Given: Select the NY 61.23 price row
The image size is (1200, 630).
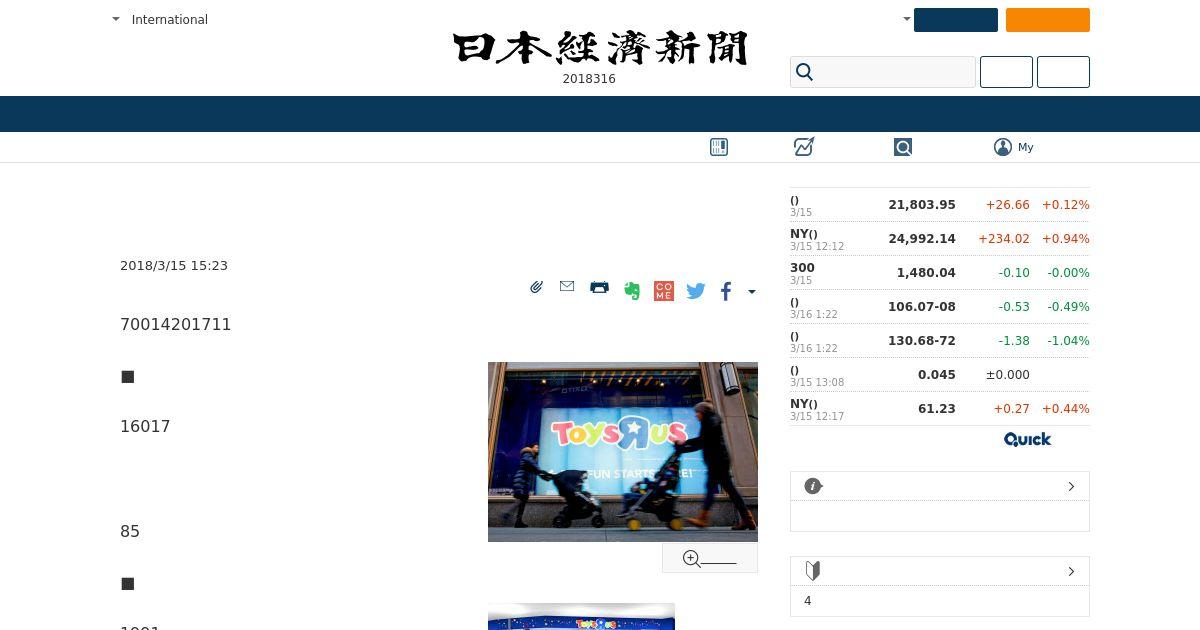Looking at the screenshot, I should 940,409.
